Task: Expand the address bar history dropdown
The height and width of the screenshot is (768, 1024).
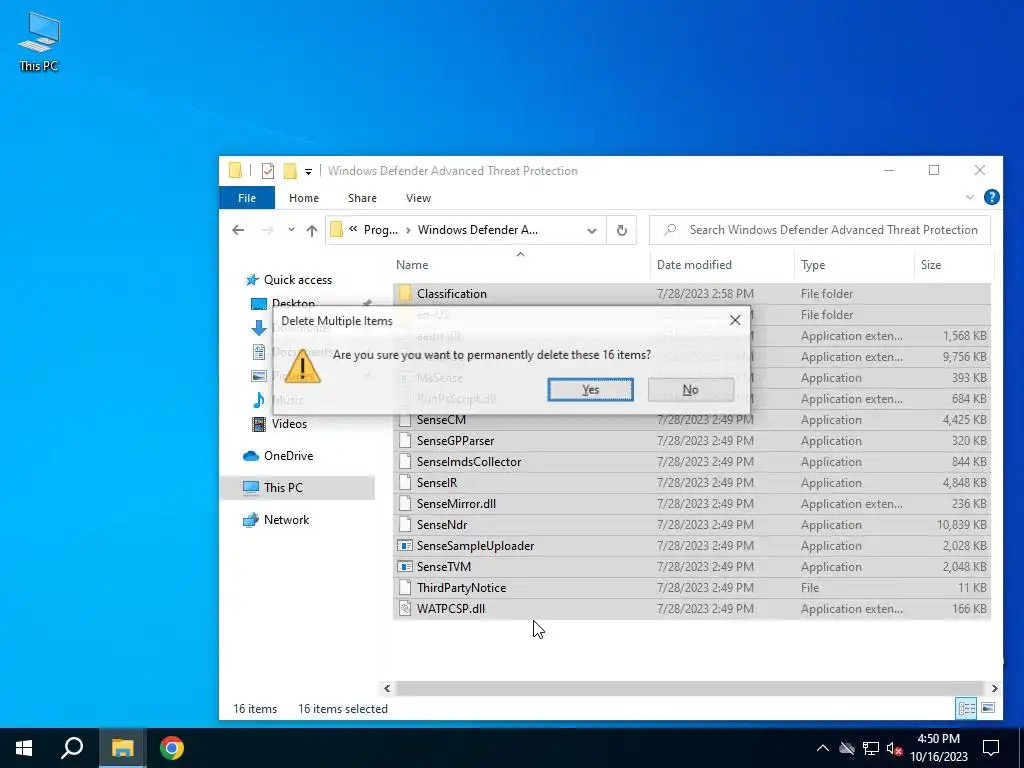Action: click(592, 231)
